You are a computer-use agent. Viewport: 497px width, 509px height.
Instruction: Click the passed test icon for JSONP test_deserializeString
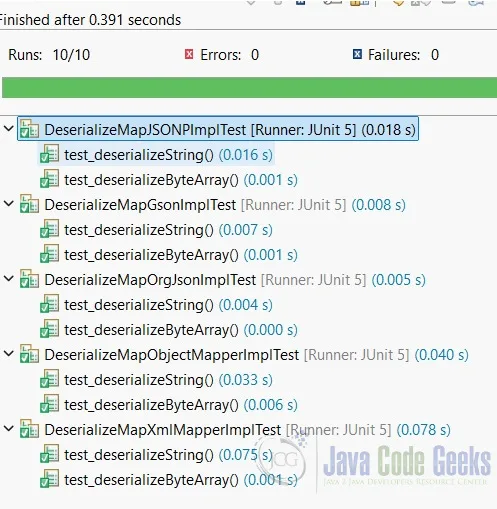tap(49, 154)
